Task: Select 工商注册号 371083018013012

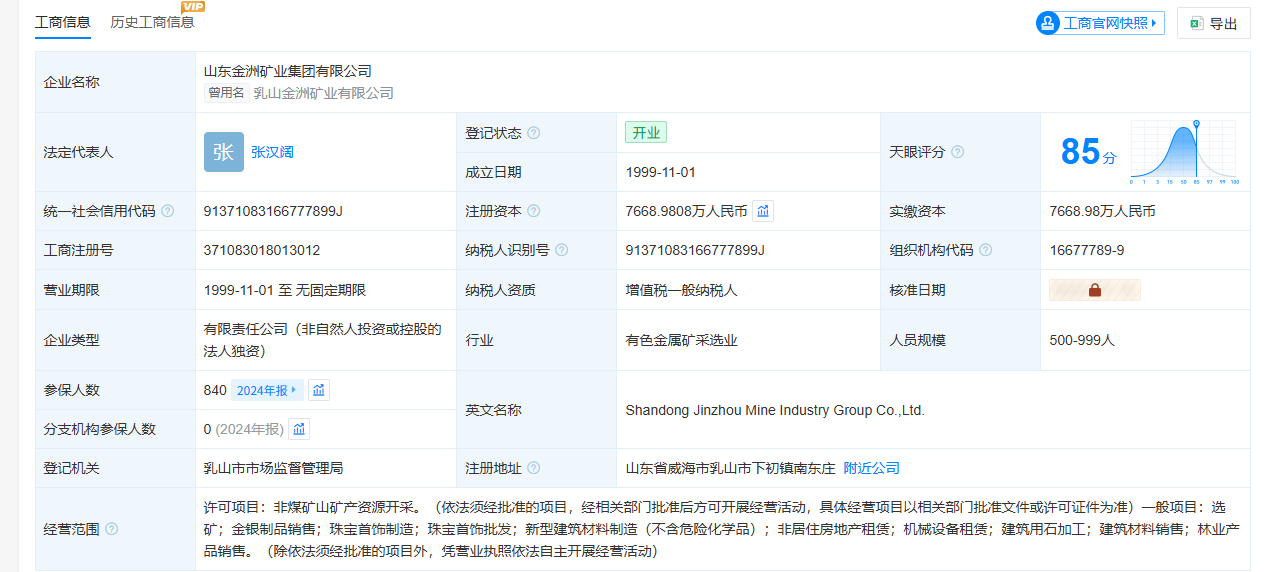Action: point(262,250)
